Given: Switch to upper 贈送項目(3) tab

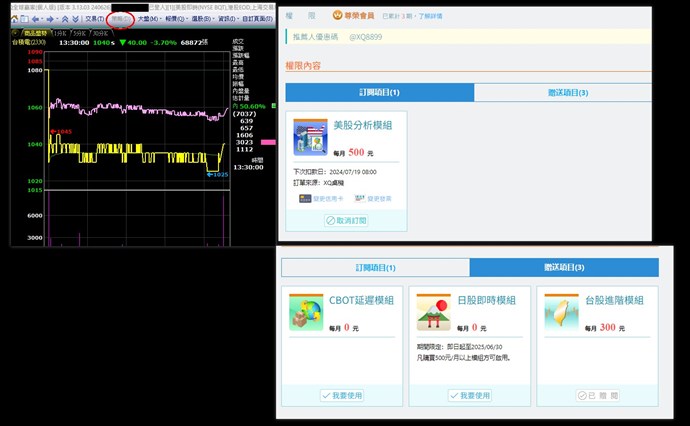Looking at the screenshot, I should click(x=566, y=93).
